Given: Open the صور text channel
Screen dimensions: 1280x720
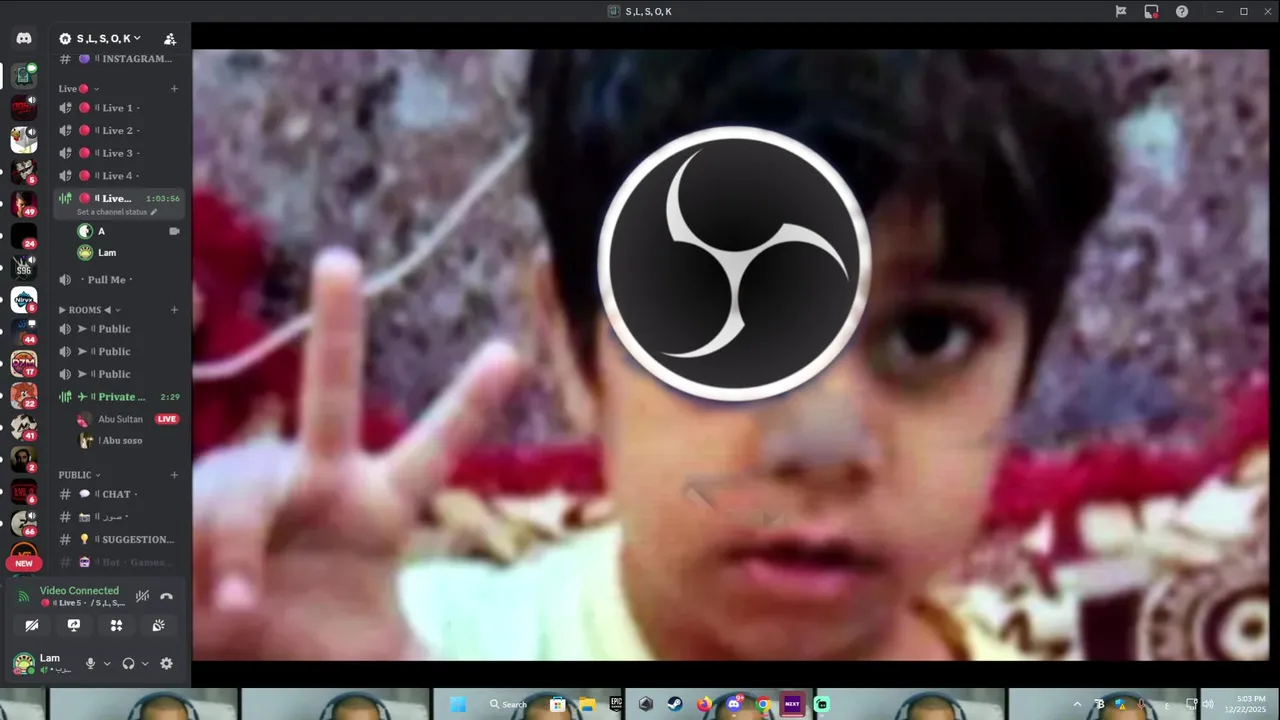Looking at the screenshot, I should coord(120,517).
